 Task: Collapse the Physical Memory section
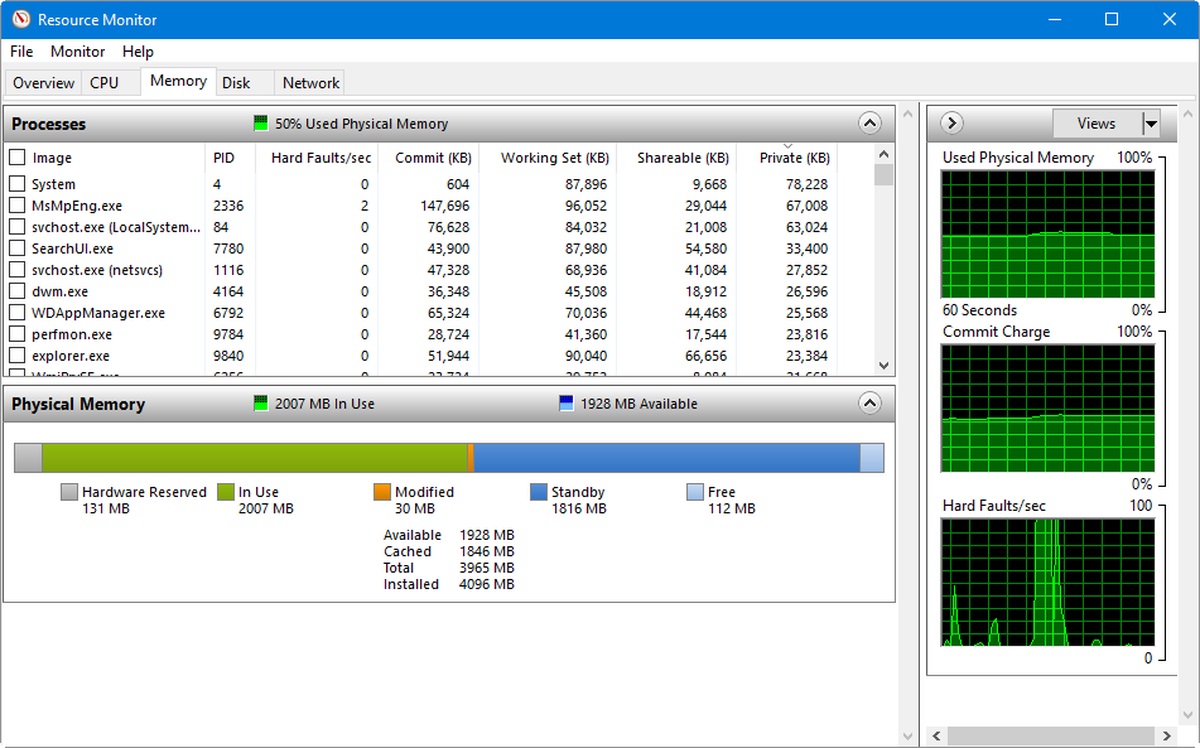tap(870, 404)
